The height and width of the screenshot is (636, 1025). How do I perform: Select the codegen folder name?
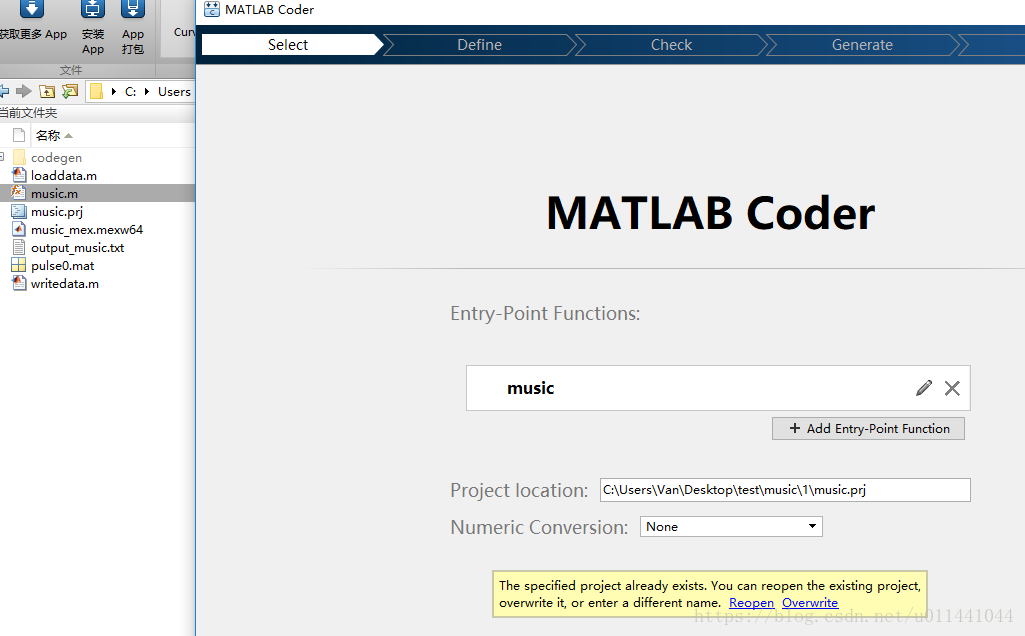[56, 158]
